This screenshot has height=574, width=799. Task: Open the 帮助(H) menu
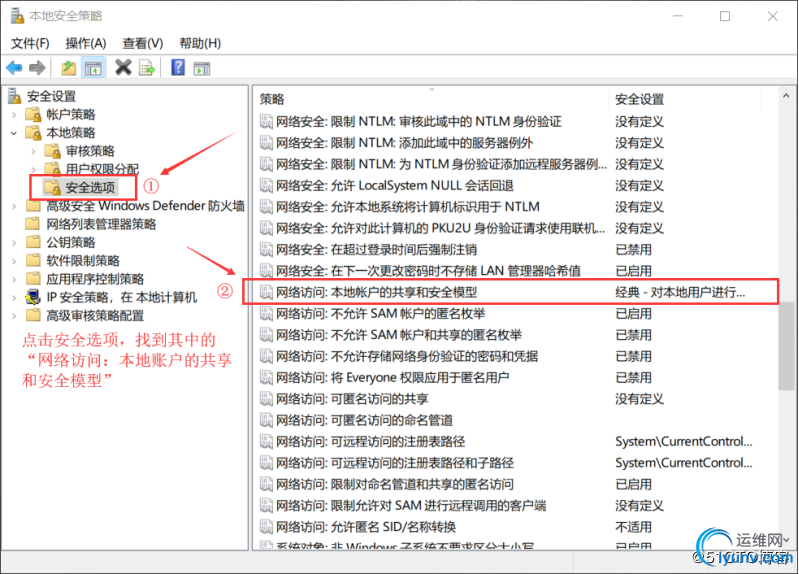point(200,43)
